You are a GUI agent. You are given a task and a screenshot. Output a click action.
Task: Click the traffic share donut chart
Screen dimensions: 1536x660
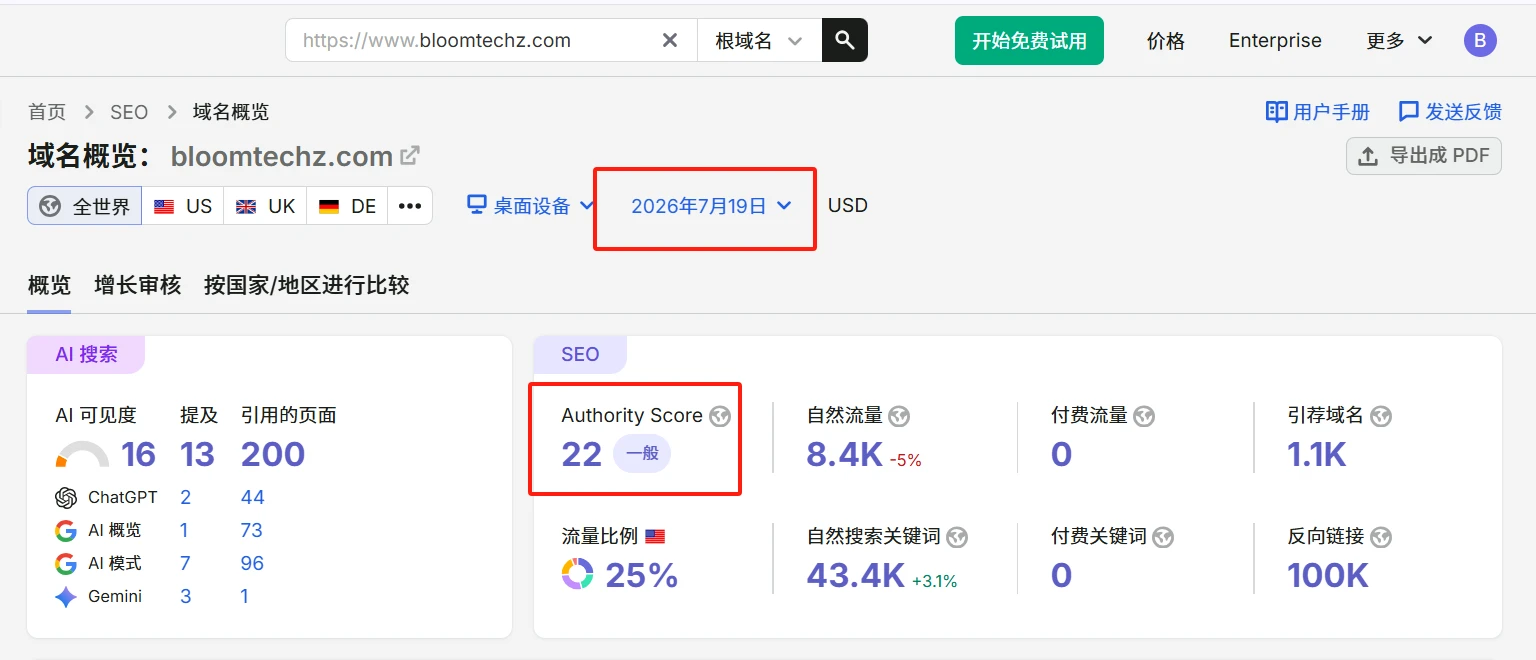[577, 574]
